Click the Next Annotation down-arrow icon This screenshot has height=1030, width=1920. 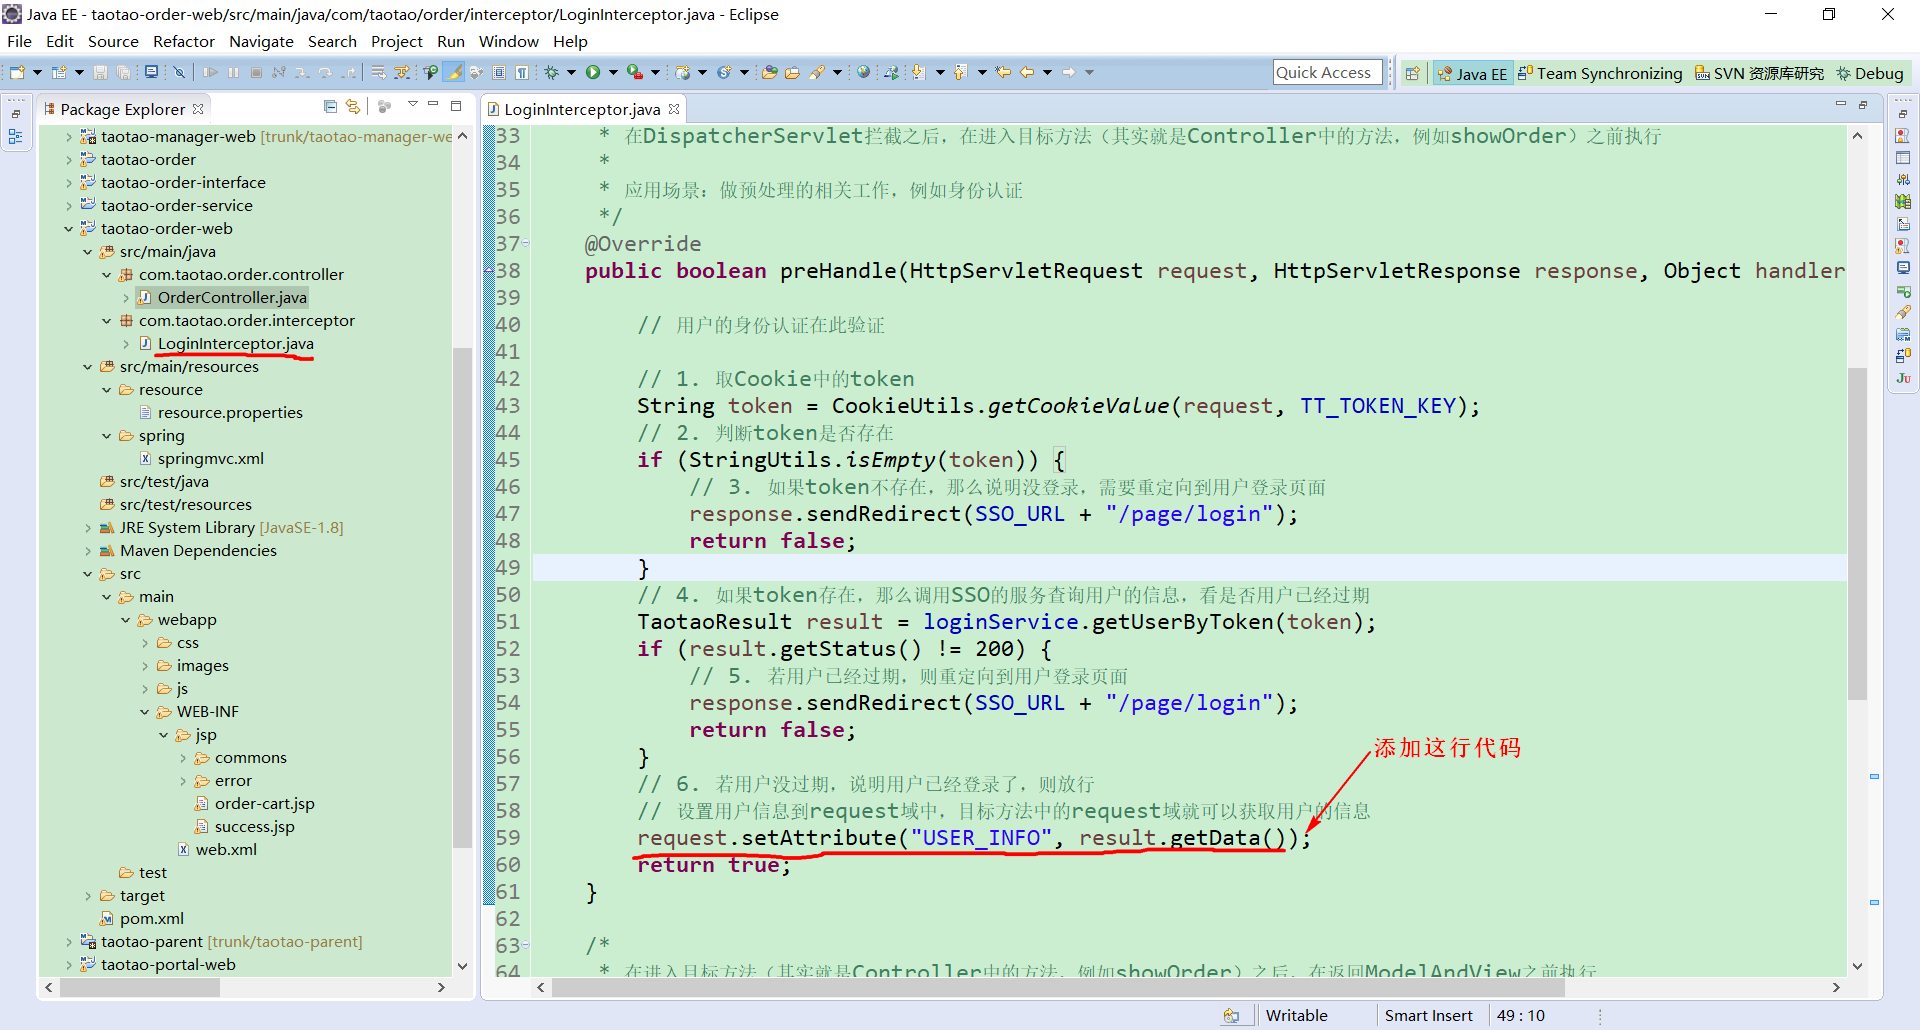point(918,72)
